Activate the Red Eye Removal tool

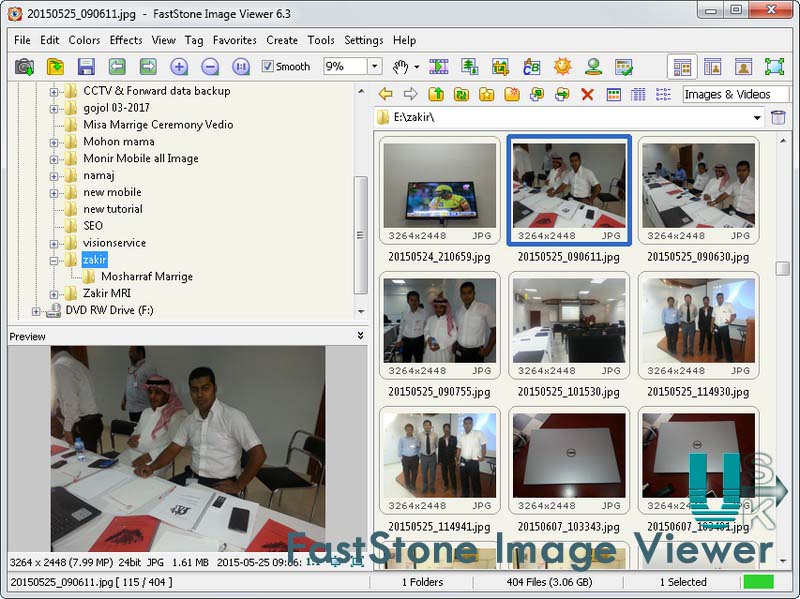[x=592, y=66]
